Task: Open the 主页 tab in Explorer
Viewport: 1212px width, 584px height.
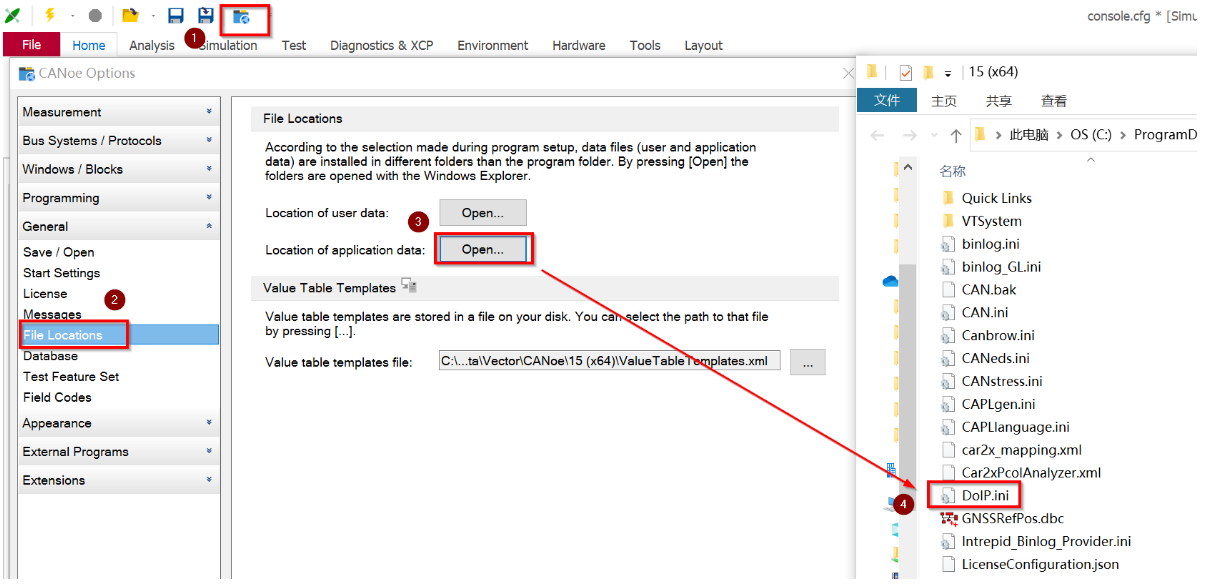Action: click(x=944, y=101)
